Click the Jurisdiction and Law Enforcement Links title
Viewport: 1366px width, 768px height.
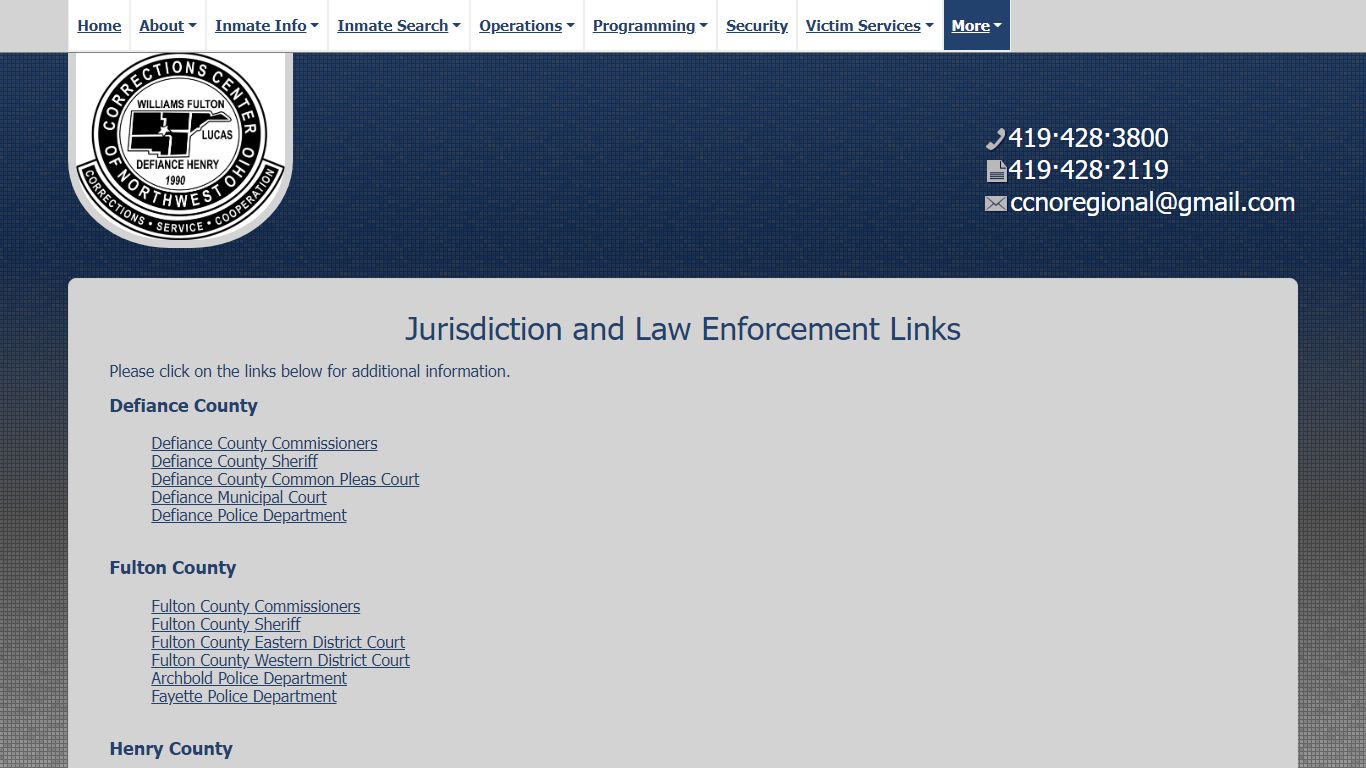[x=683, y=329]
